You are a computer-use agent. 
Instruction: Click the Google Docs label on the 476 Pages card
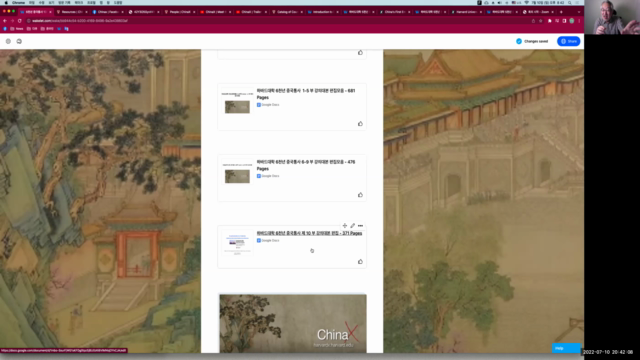268,176
